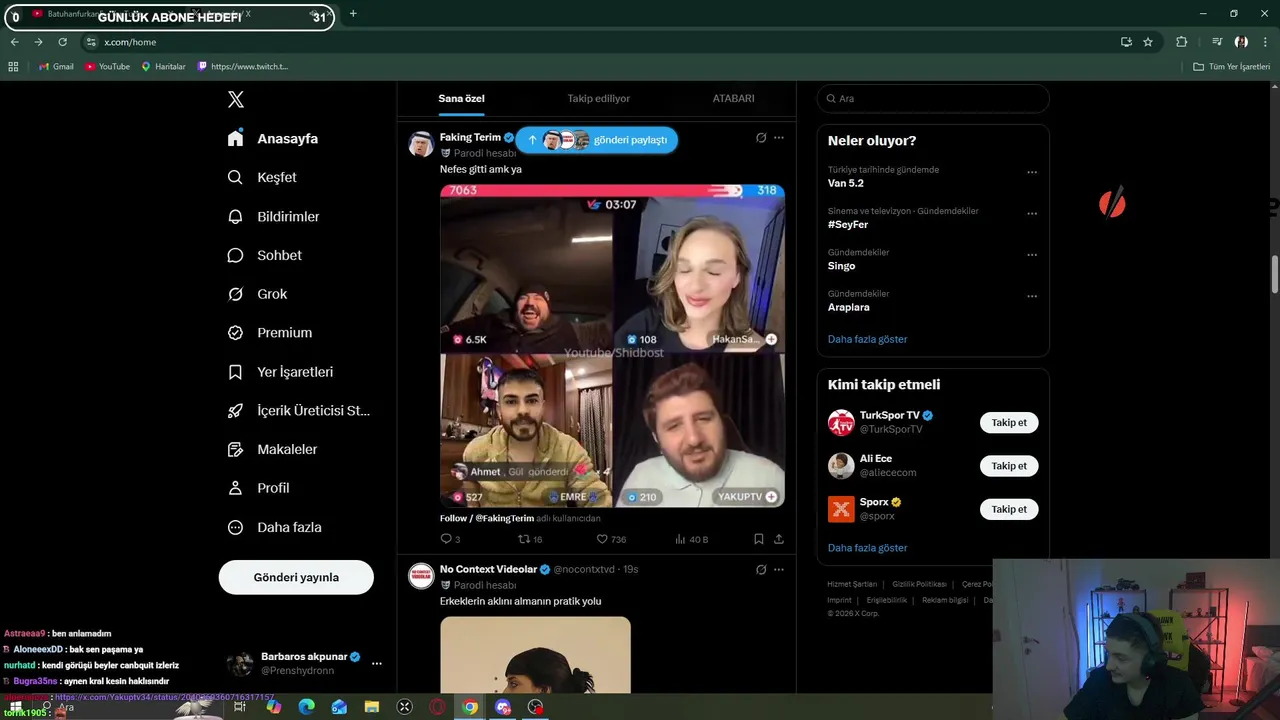Open the X logo home link
This screenshot has height=720, width=1280.
tap(236, 99)
